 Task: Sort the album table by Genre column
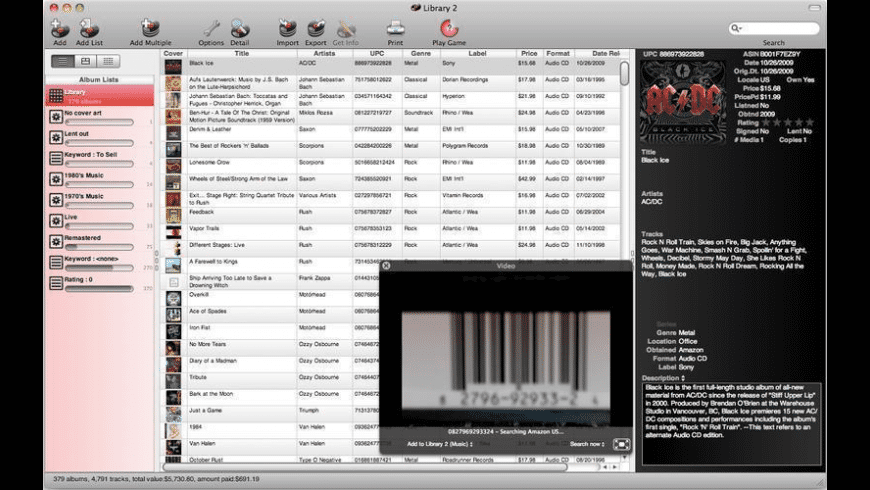(420, 53)
